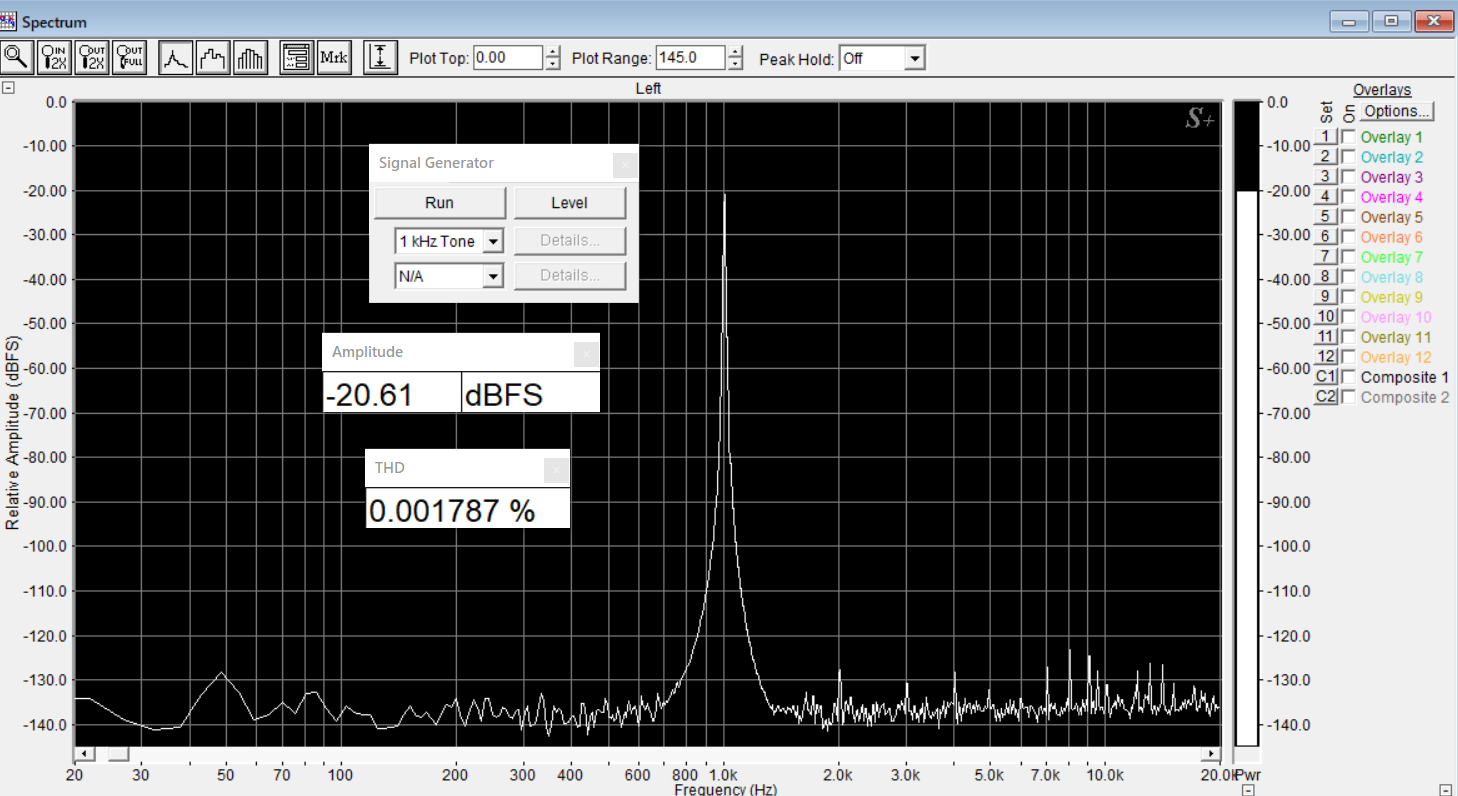
Task: Click Set button 1 for Overlay 1
Action: coord(1325,137)
